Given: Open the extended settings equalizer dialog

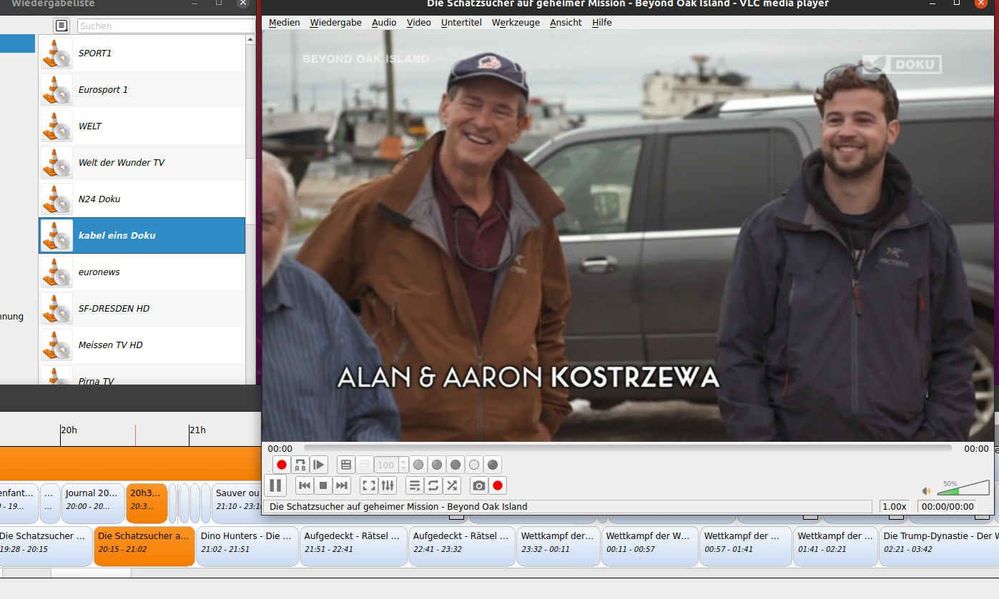Looking at the screenshot, I should tap(387, 486).
